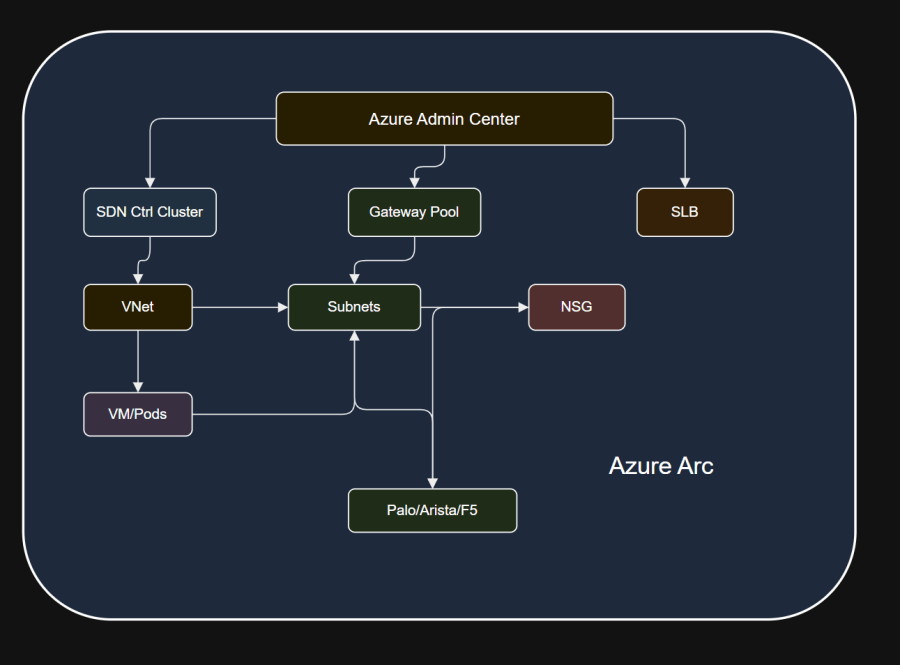
Task: Select the NSG node
Action: coord(577,307)
